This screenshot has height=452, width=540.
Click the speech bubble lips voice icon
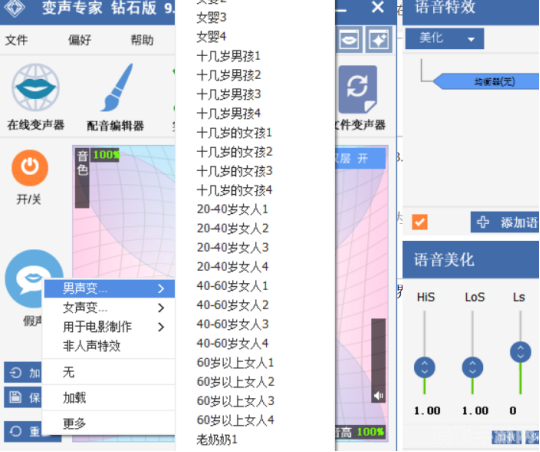pos(33,277)
